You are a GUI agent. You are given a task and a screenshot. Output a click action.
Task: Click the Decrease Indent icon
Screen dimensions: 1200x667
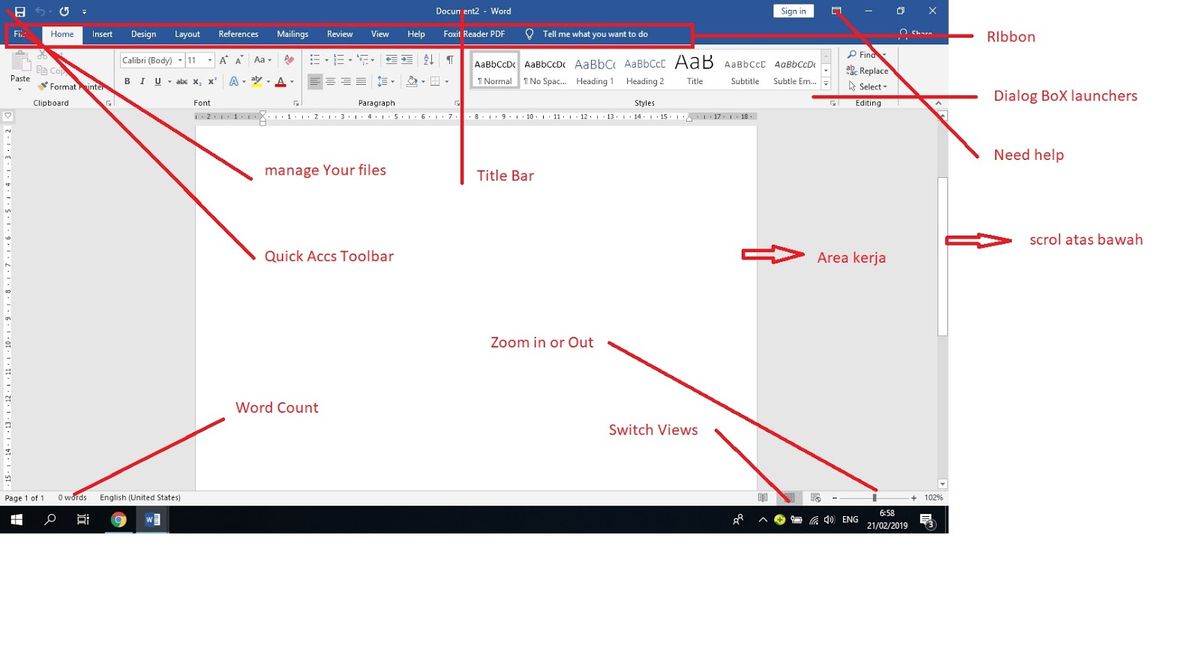pos(391,61)
